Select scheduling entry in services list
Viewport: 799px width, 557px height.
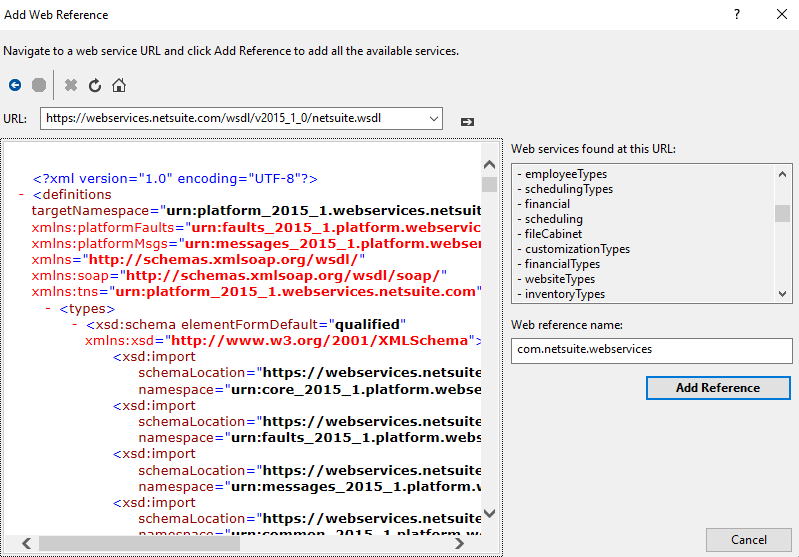pyautogui.click(x=553, y=219)
